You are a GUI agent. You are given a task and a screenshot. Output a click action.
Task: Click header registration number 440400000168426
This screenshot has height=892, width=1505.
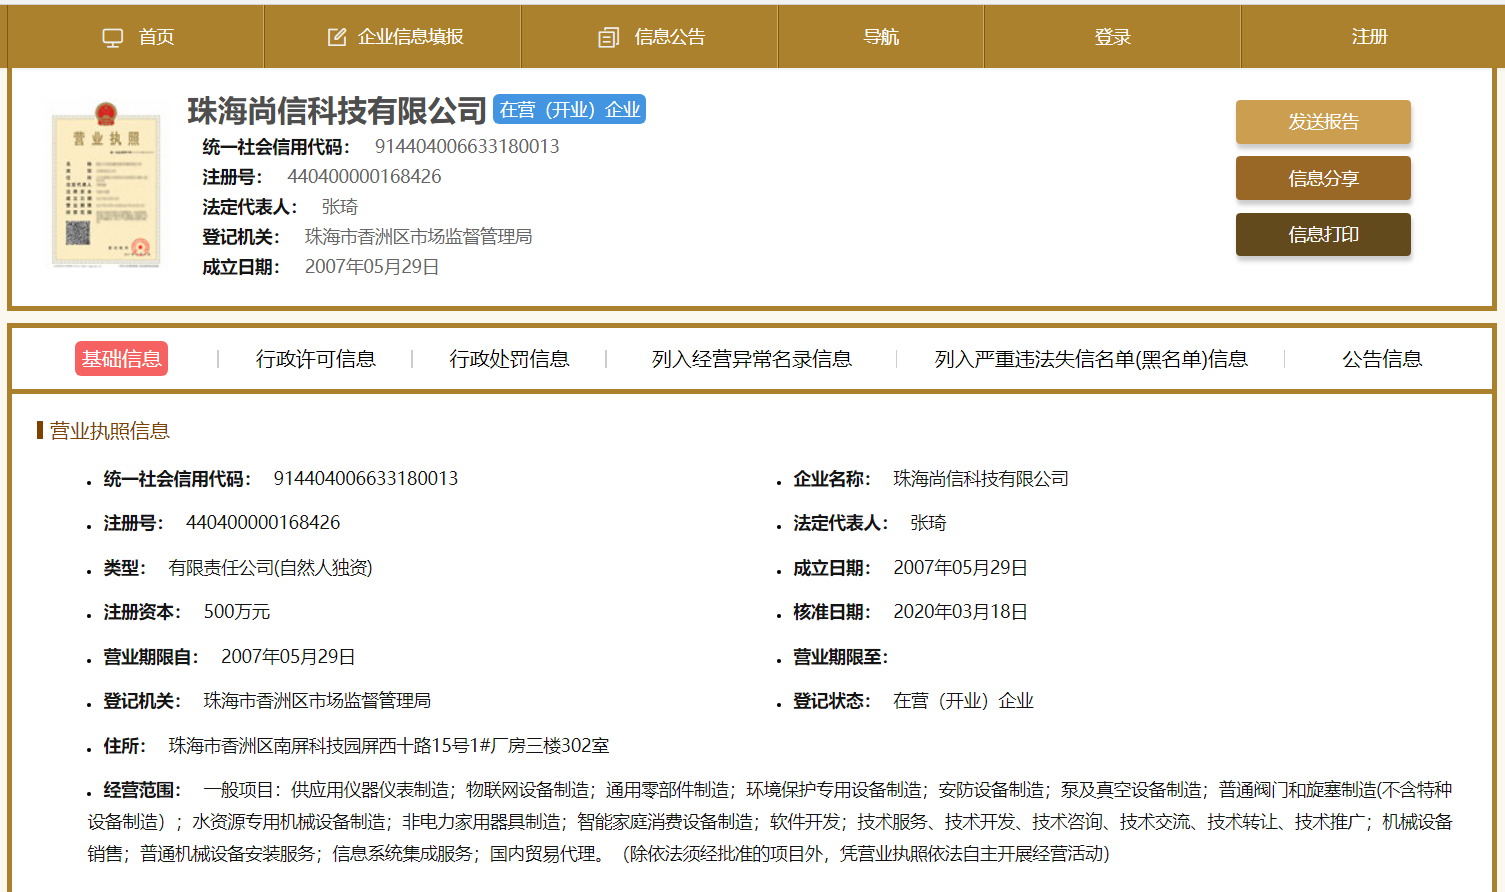(364, 176)
